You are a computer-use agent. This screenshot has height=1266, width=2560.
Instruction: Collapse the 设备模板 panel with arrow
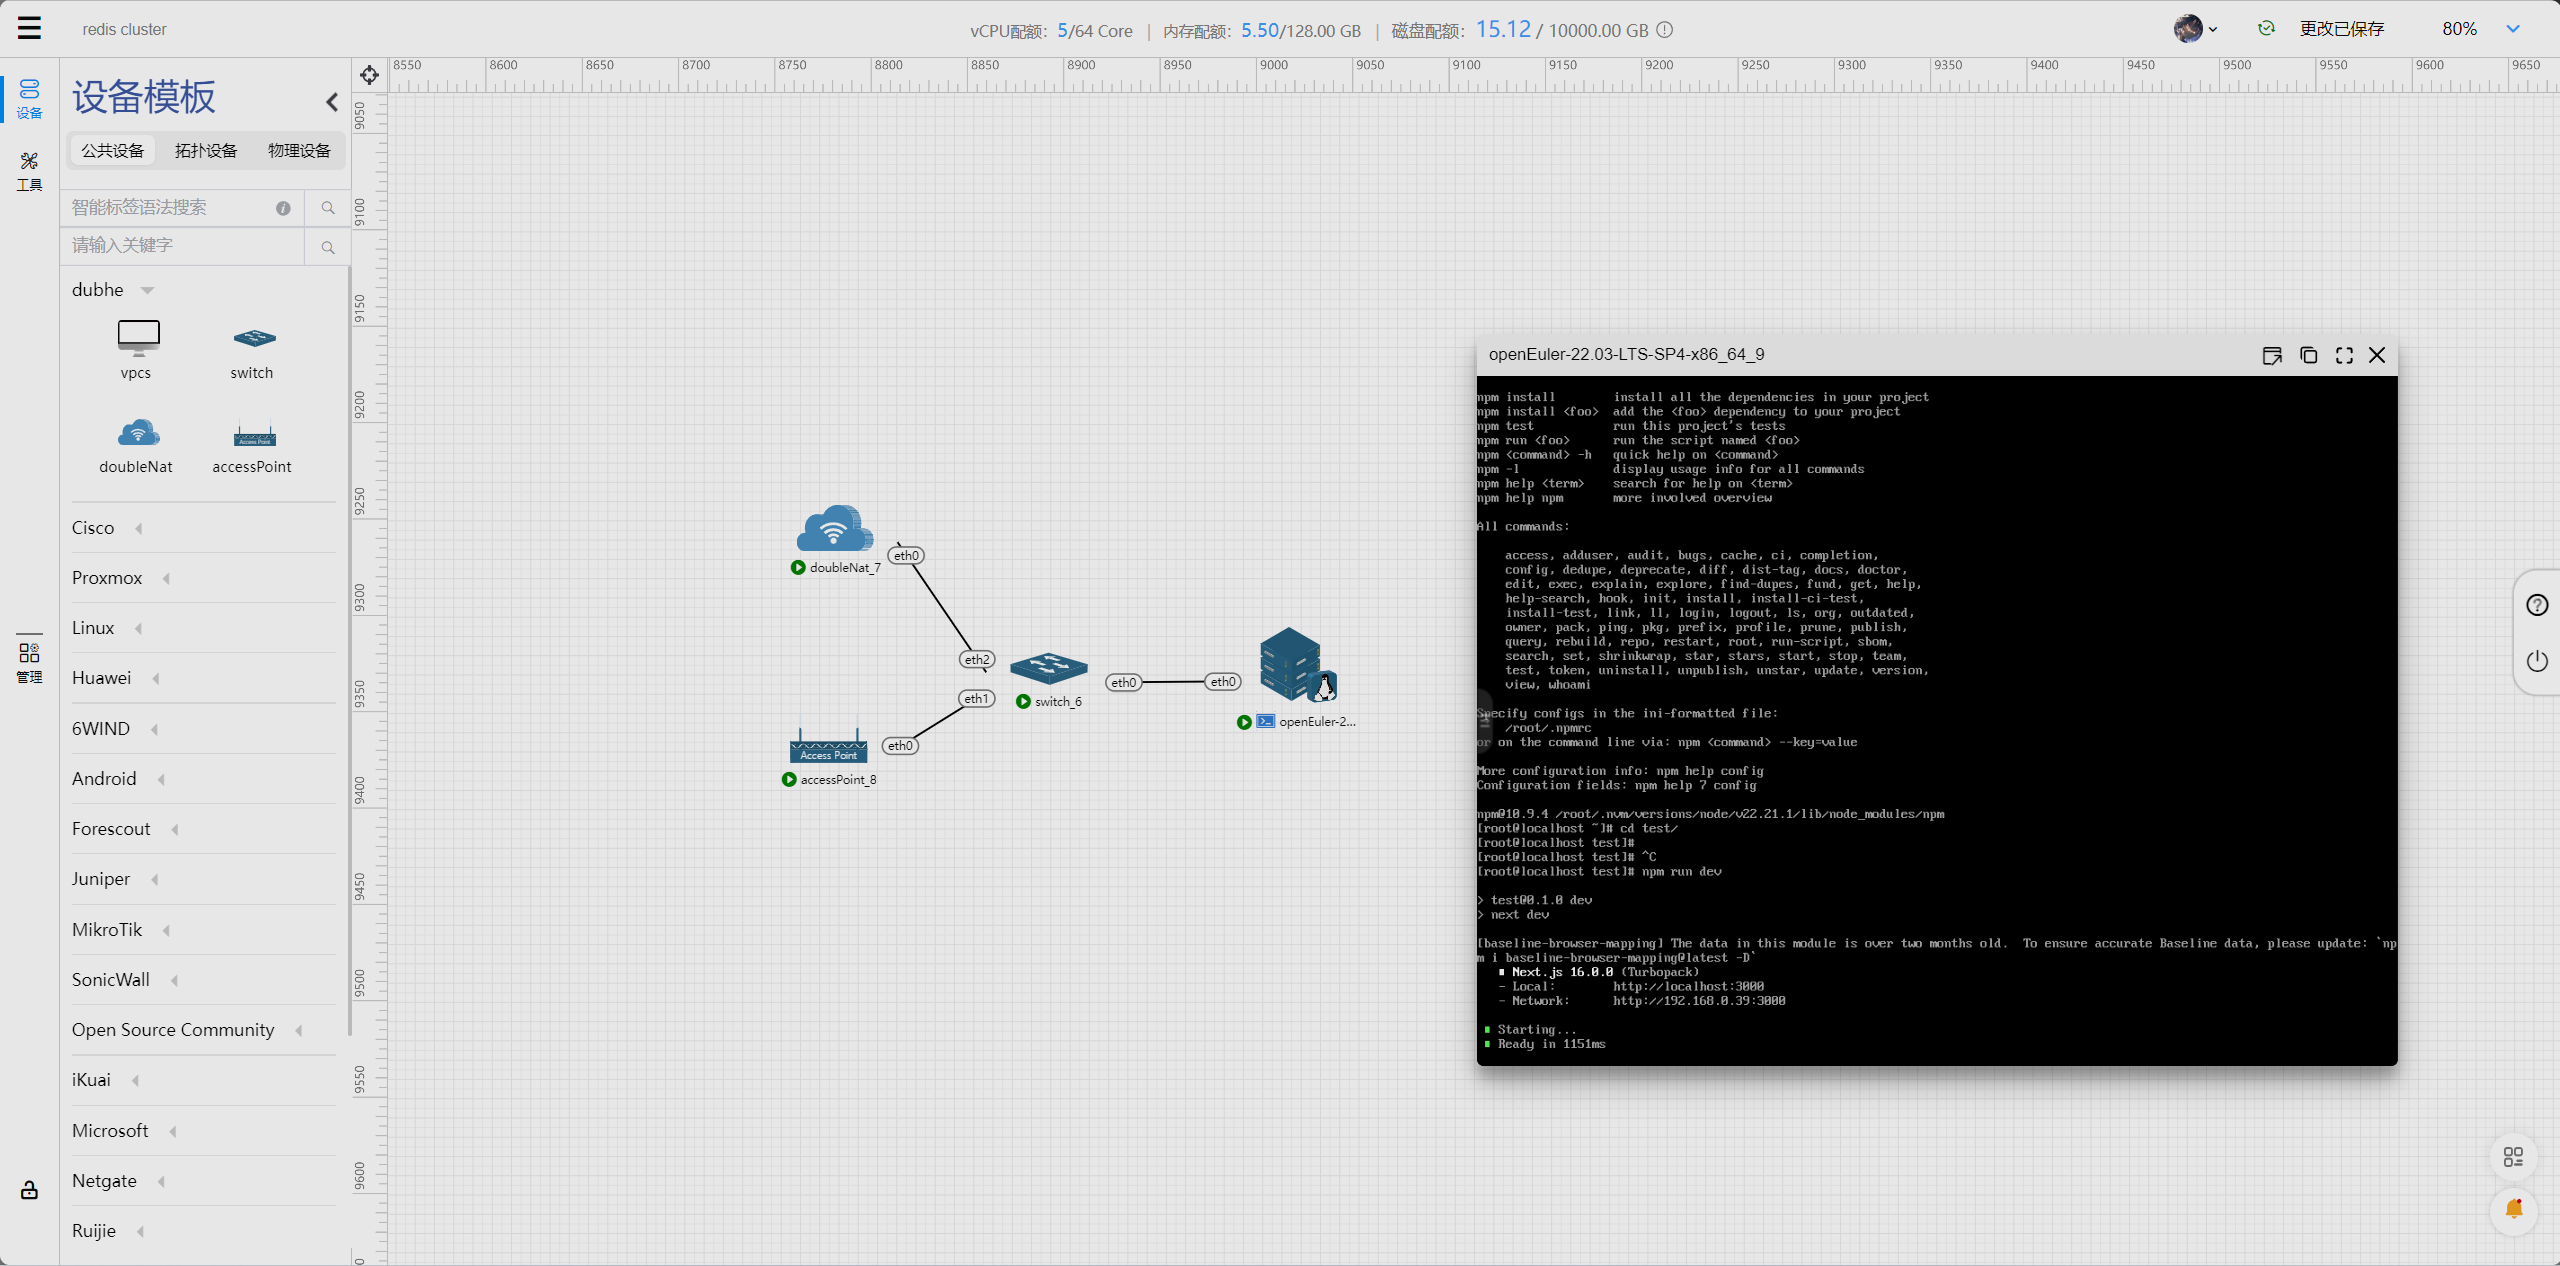(x=332, y=102)
